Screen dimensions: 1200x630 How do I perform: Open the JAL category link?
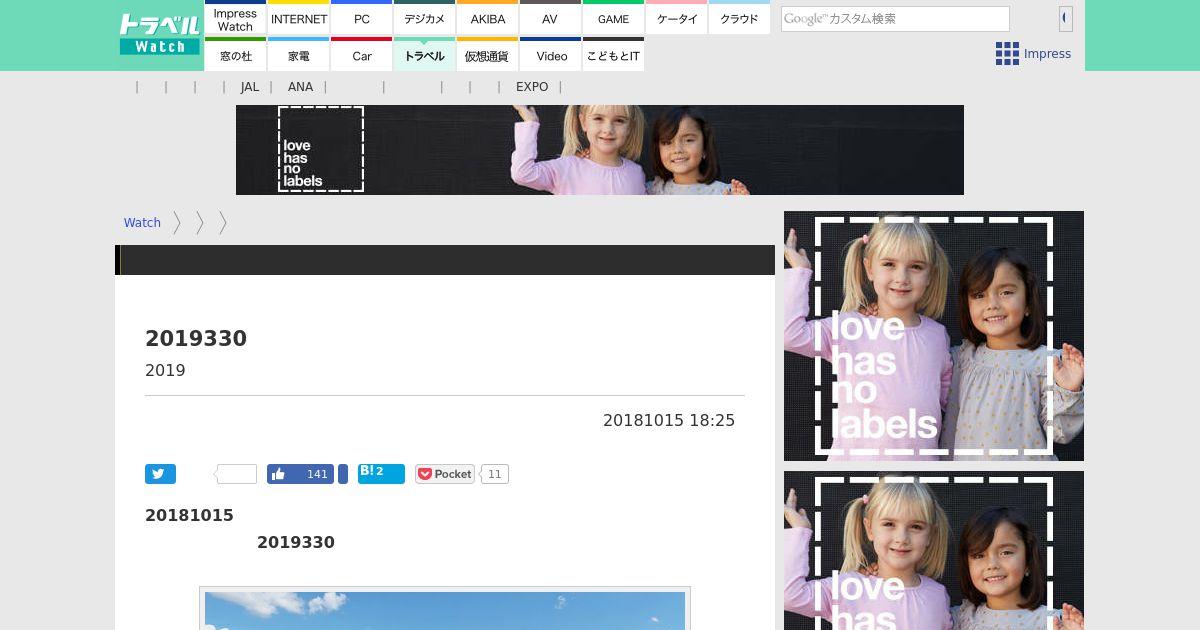(250, 87)
